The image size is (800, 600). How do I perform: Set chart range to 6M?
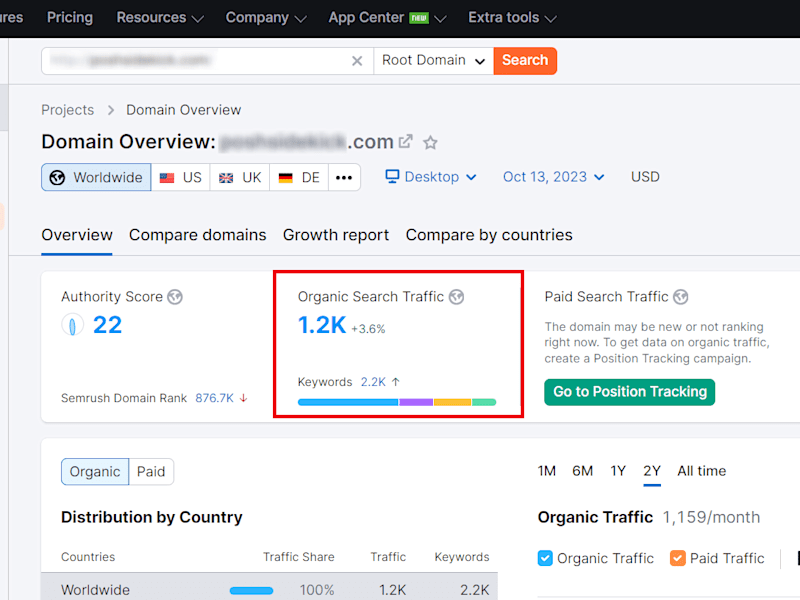(582, 471)
